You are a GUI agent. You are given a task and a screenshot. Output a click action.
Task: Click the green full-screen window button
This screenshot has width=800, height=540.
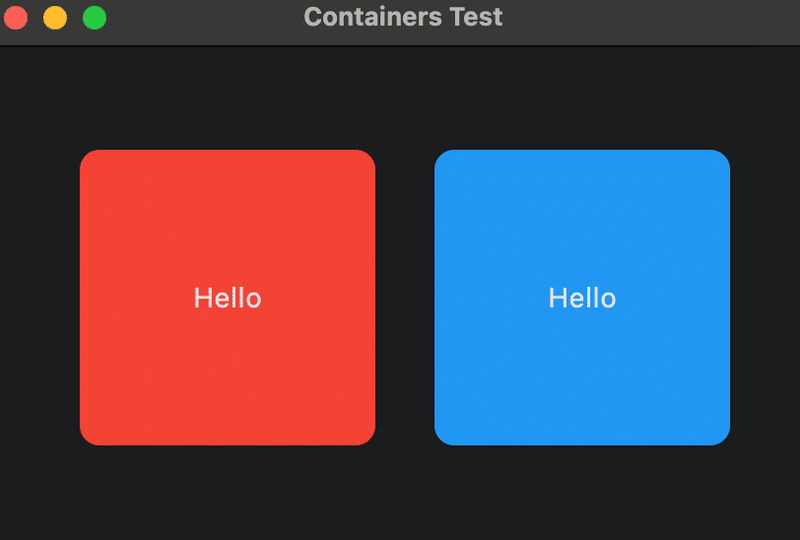coord(94,17)
